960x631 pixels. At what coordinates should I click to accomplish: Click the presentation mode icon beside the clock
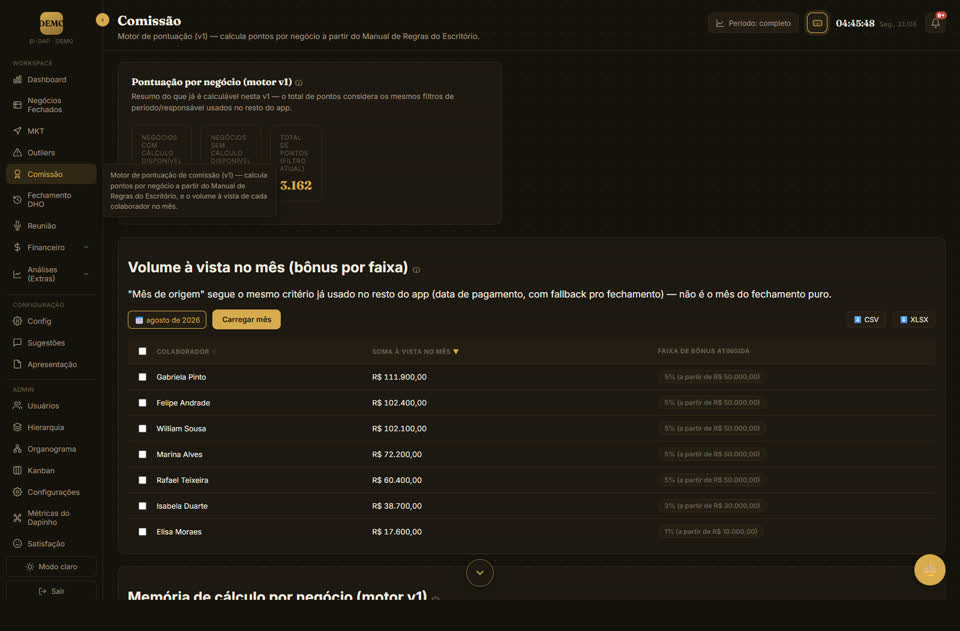(x=817, y=23)
